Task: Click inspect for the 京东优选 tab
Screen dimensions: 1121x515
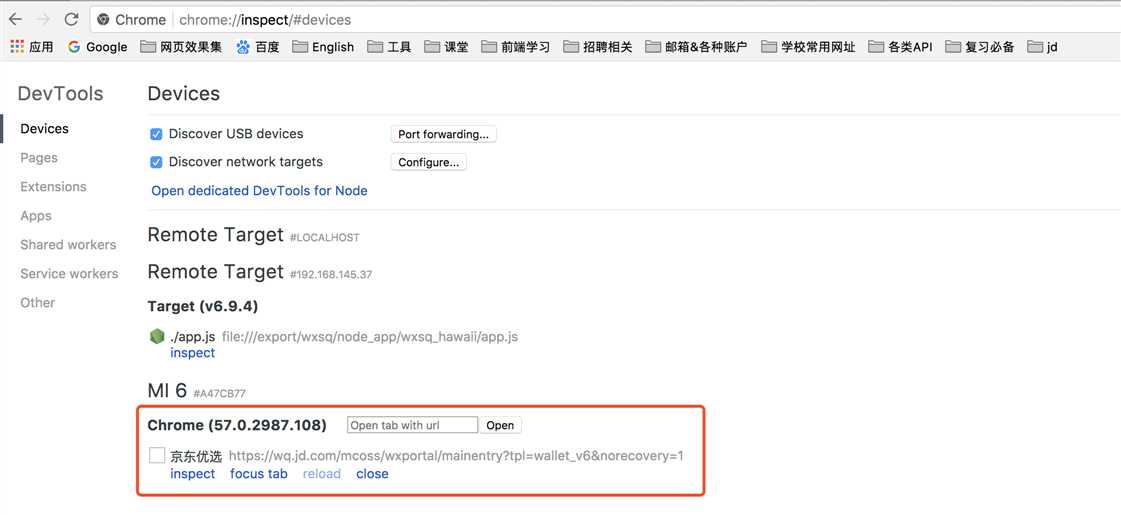Action: (192, 474)
